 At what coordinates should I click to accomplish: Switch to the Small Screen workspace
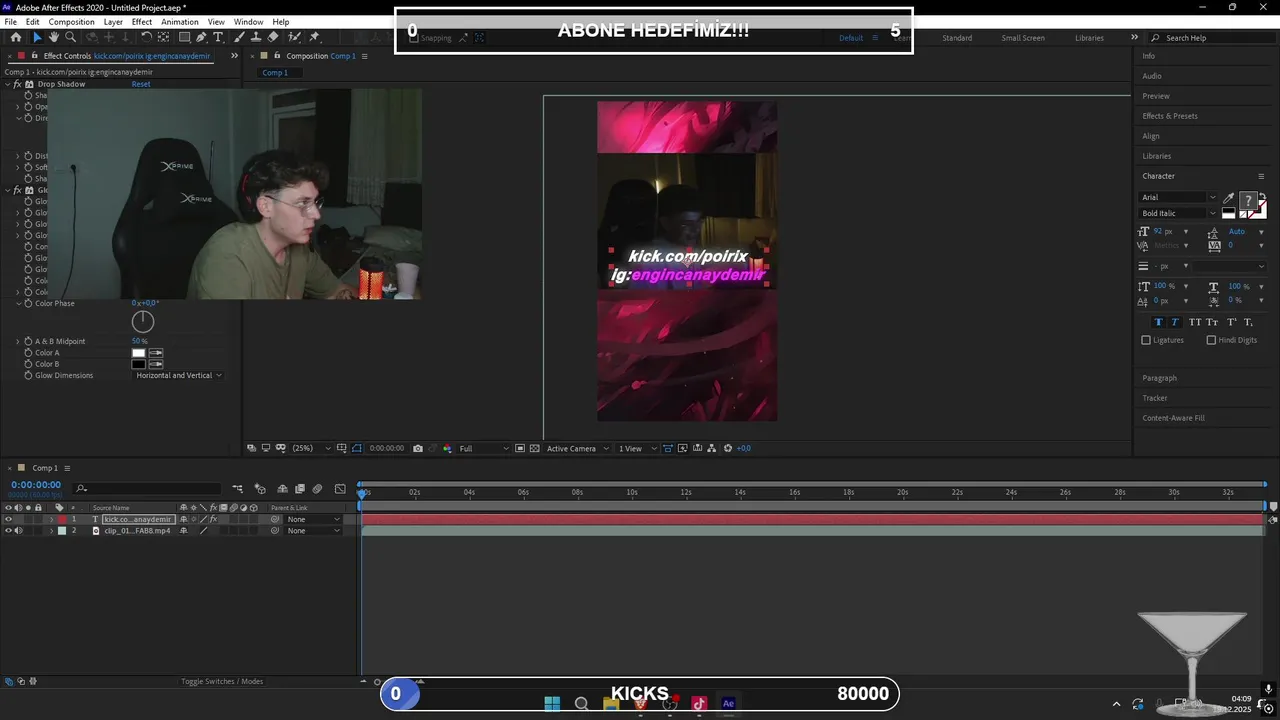[1023, 38]
